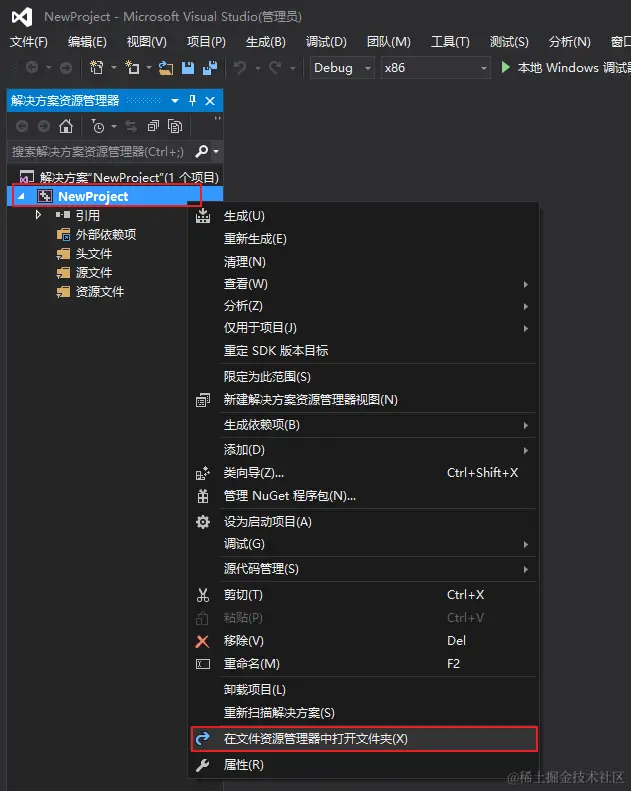This screenshot has width=631, height=791.
Task: Open the 视图(V) menu
Action: [x=147, y=41]
